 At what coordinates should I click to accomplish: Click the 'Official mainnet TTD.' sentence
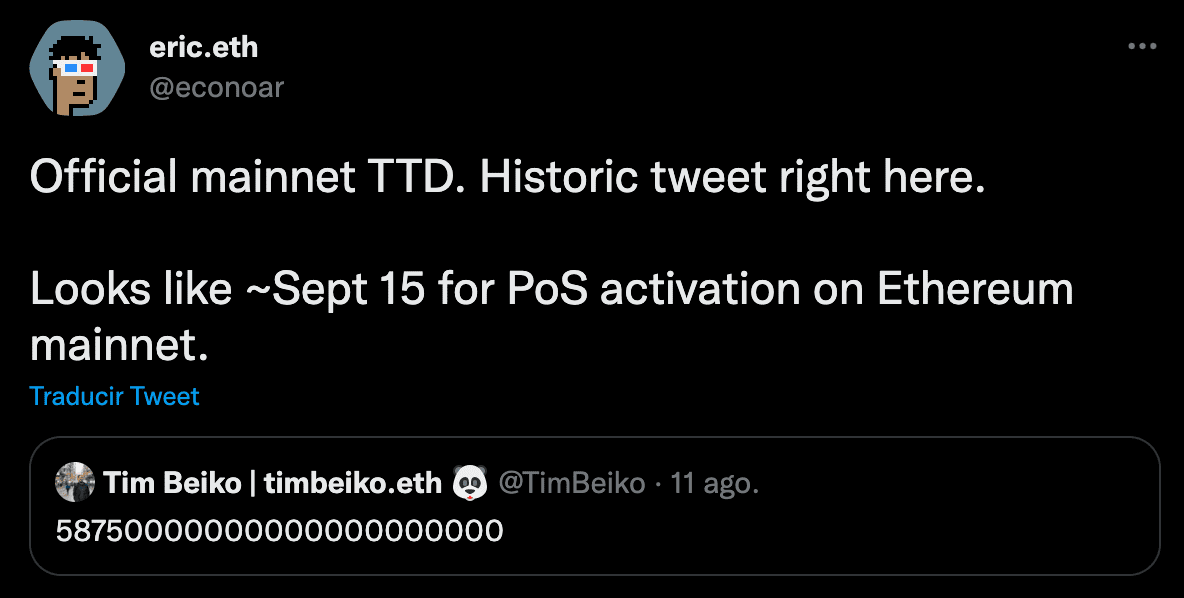click(248, 179)
